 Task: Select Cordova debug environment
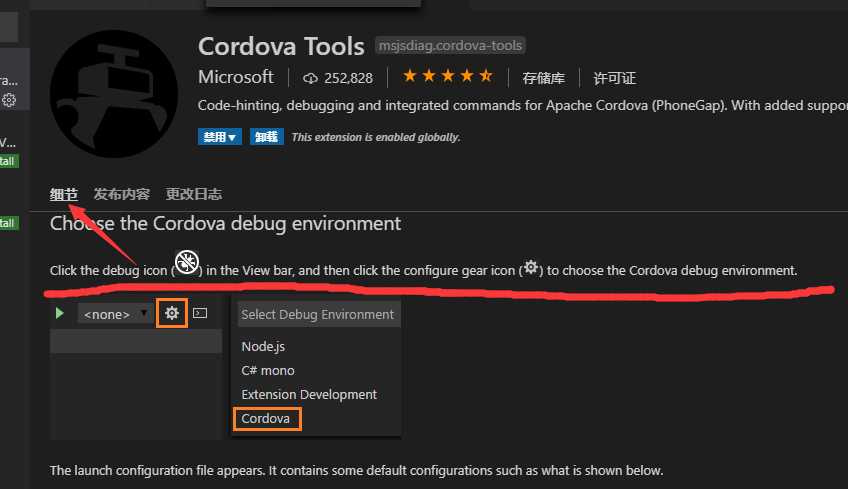[267, 419]
